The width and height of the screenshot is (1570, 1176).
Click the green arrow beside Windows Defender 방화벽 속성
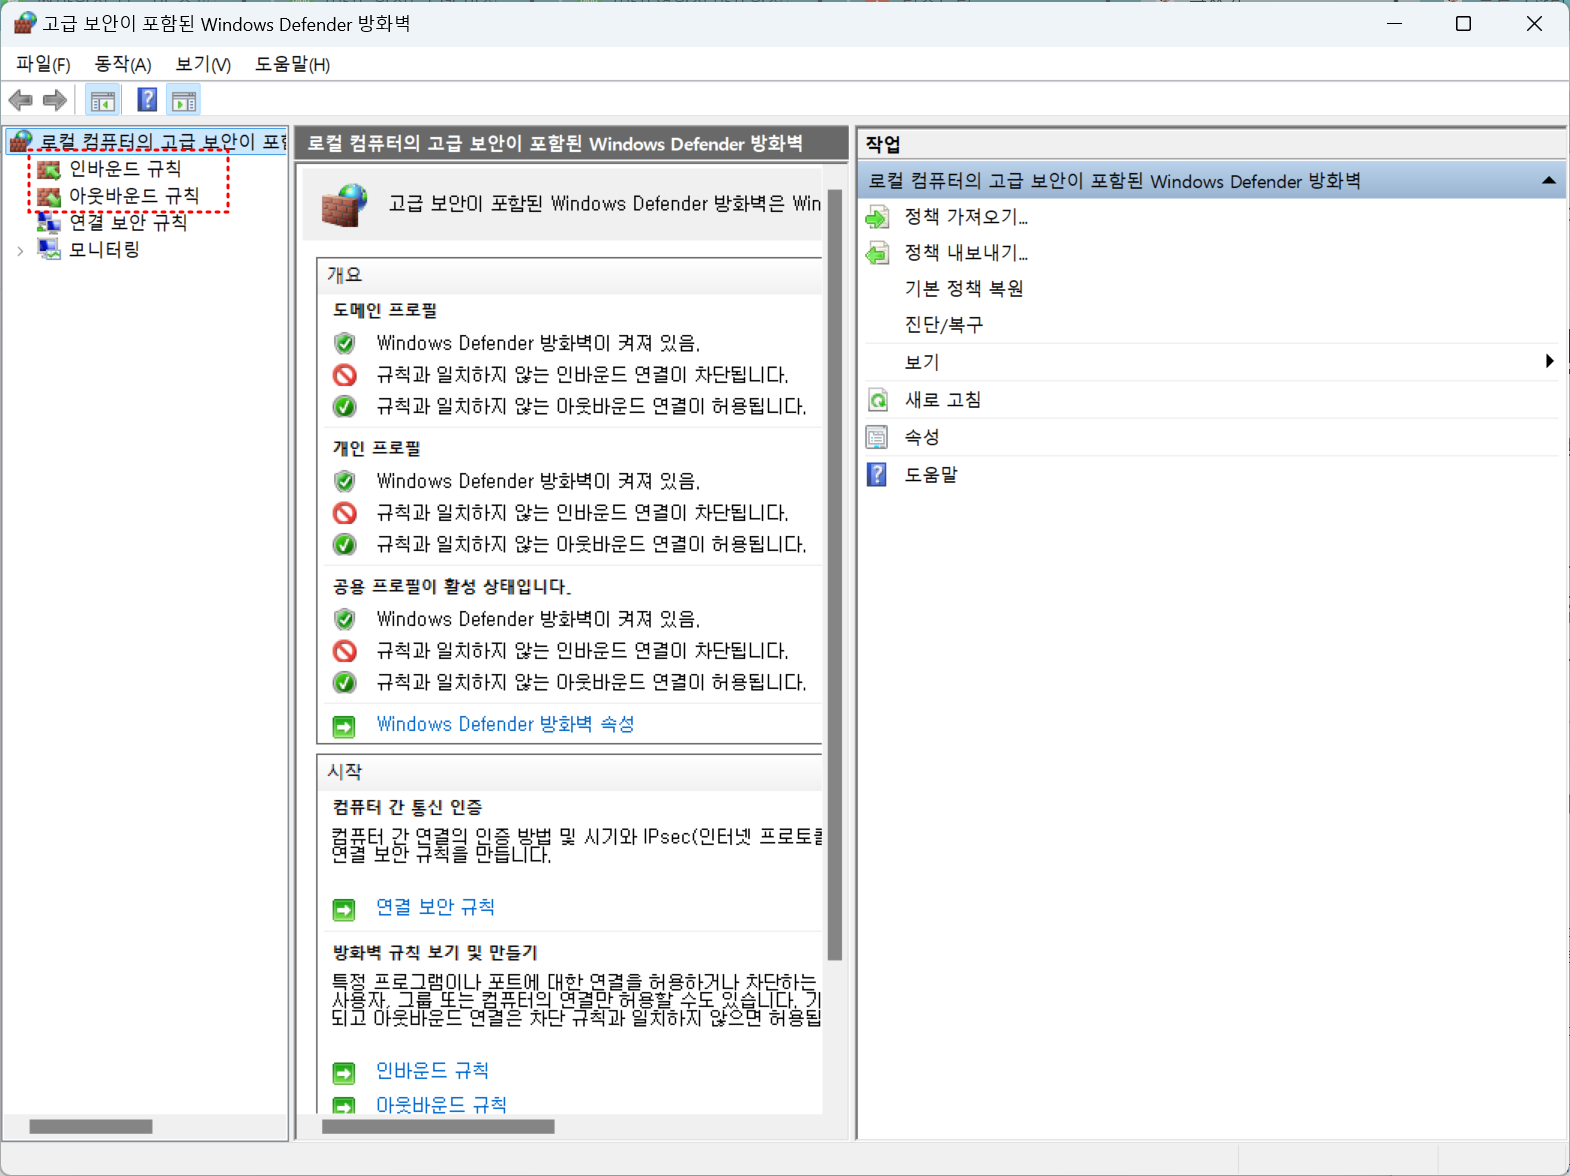tap(344, 726)
